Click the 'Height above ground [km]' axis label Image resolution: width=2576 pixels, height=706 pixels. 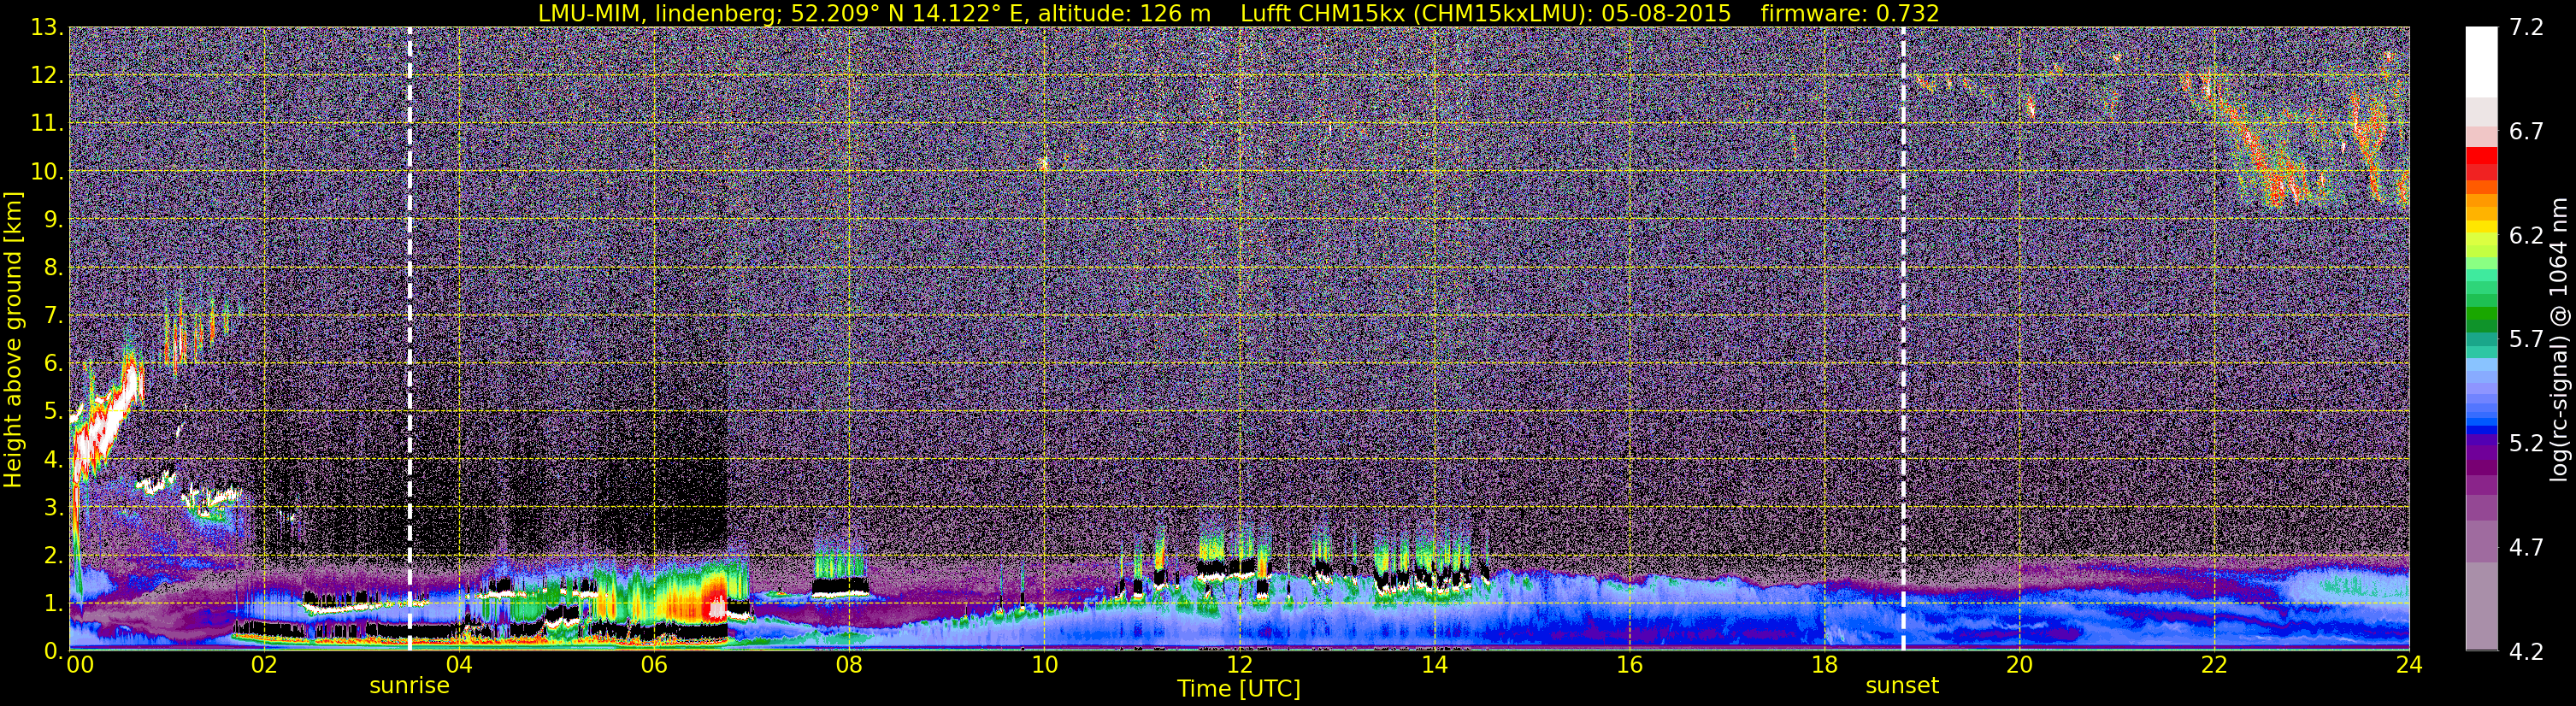pos(13,339)
